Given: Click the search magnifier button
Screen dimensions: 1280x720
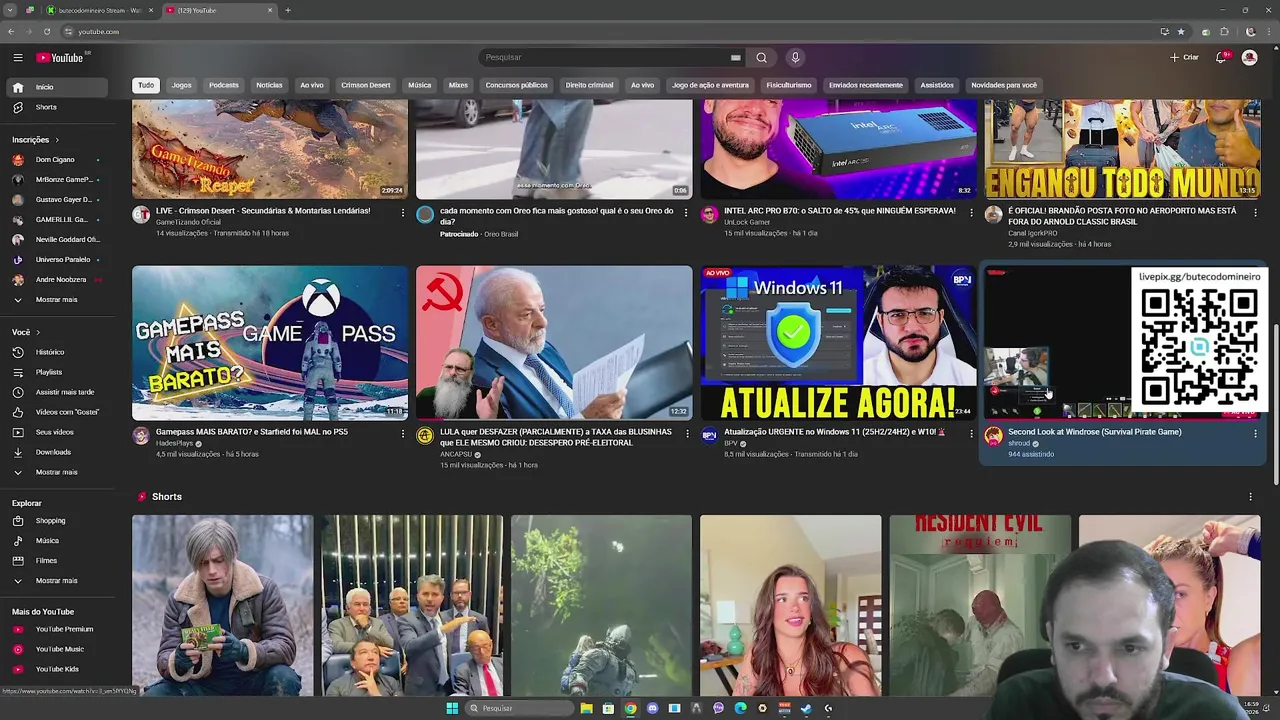Looking at the screenshot, I should tap(761, 58).
